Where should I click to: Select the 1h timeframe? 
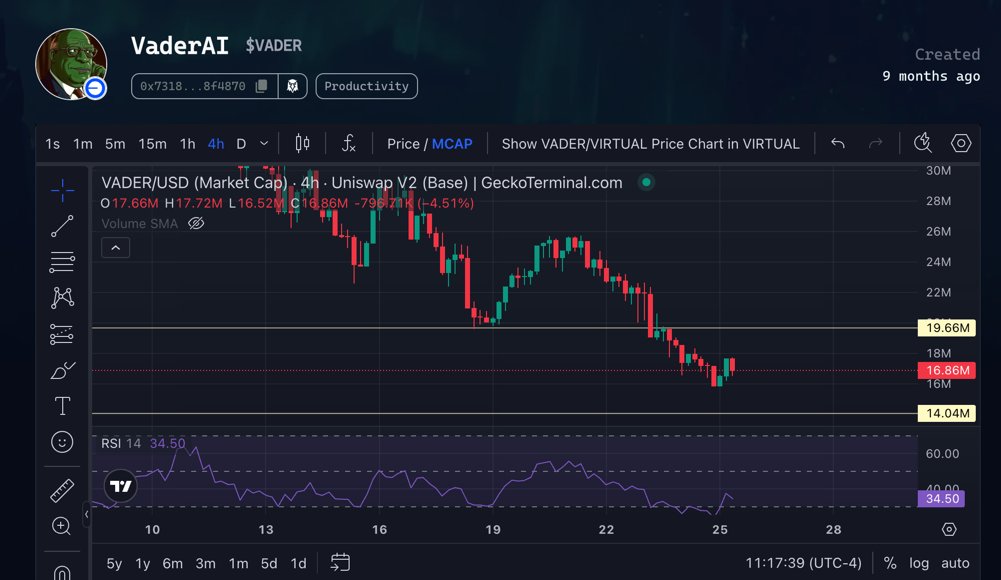click(x=187, y=144)
